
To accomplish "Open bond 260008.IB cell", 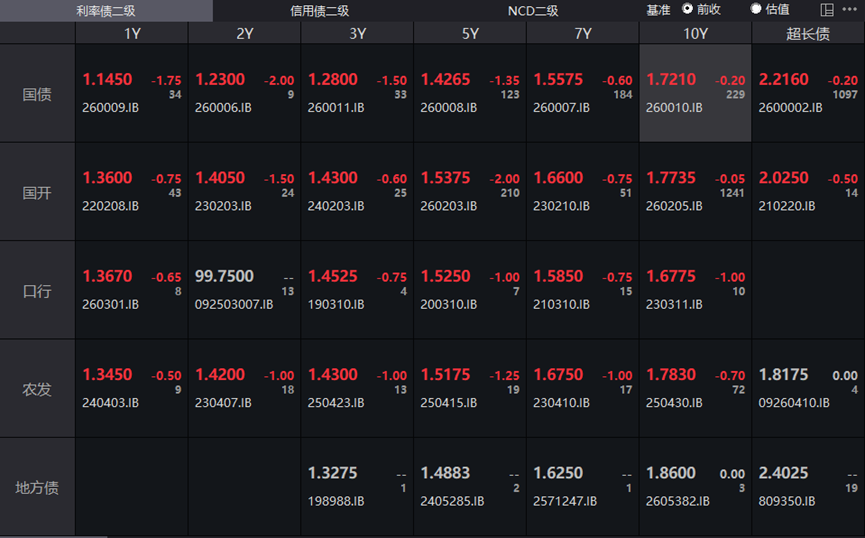I will 470,93.
